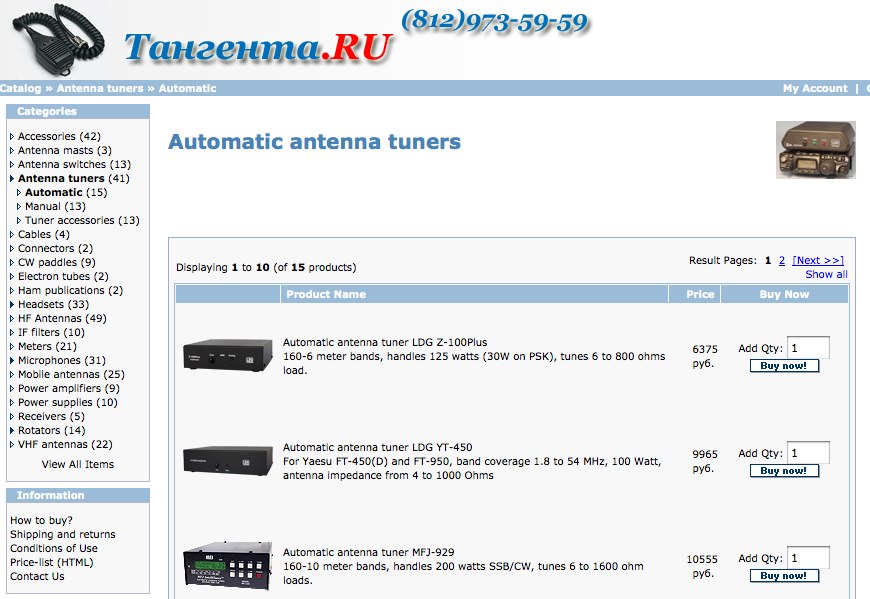Open HF Antennas (49) category
Viewport: 870px width, 599px height.
(x=62, y=318)
